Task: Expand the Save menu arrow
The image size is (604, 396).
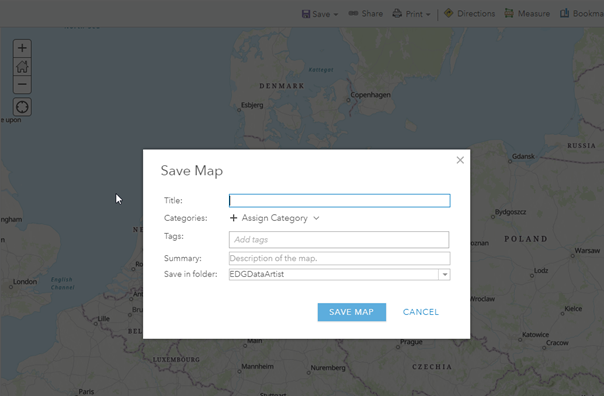Action: (336, 15)
